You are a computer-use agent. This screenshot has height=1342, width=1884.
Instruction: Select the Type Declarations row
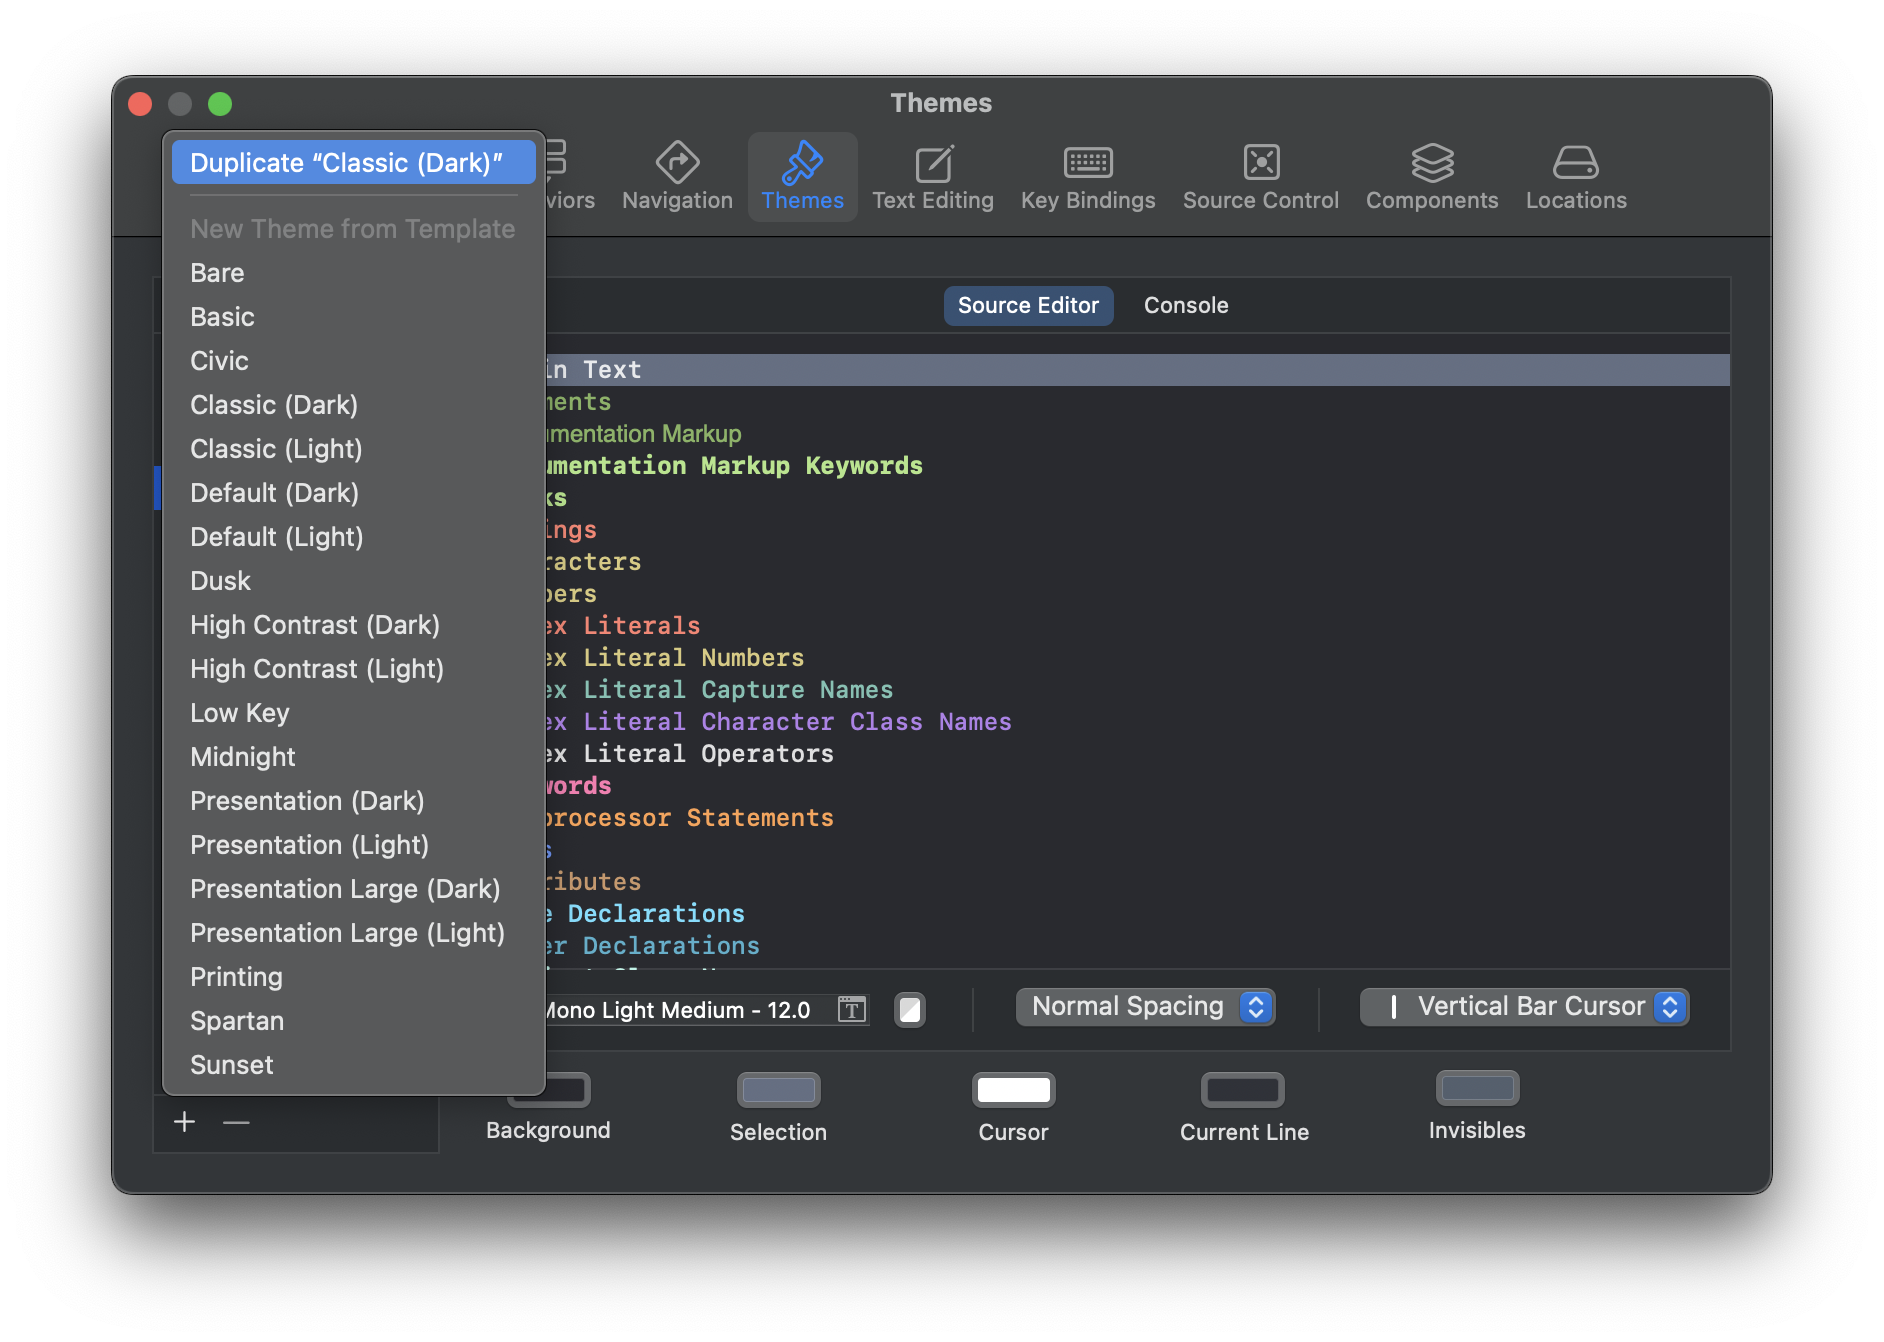[x=1138, y=914]
